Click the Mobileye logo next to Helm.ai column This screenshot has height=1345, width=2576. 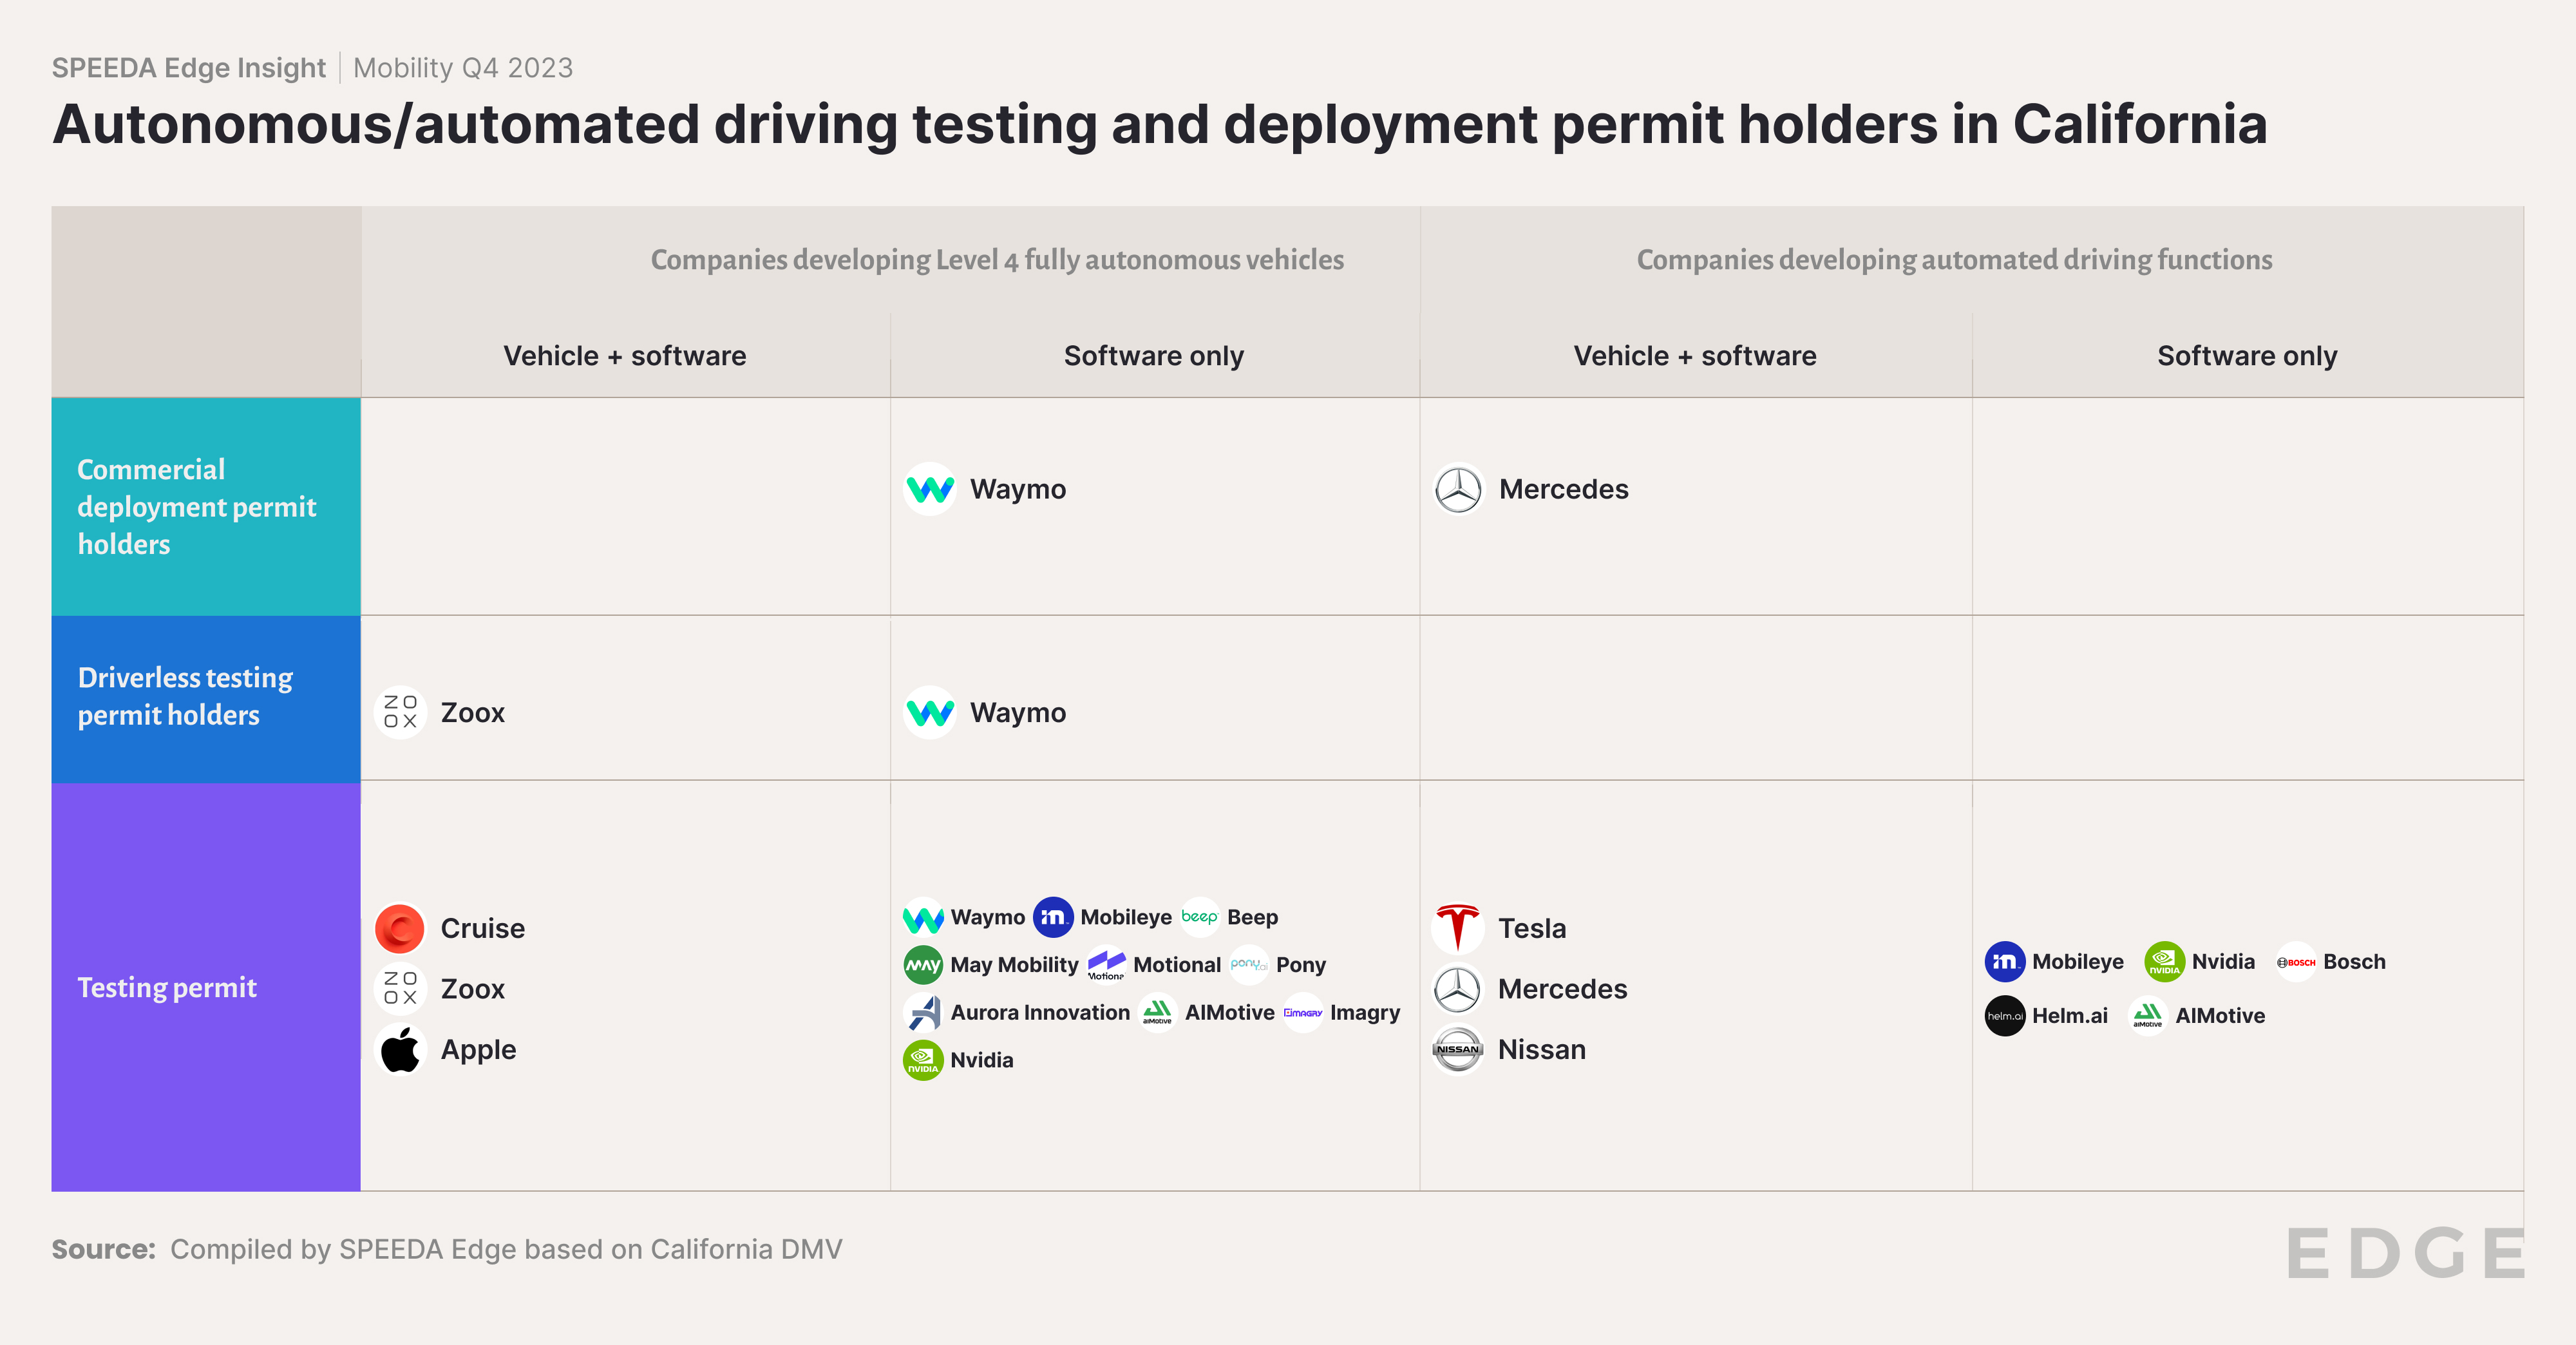tap(2005, 962)
